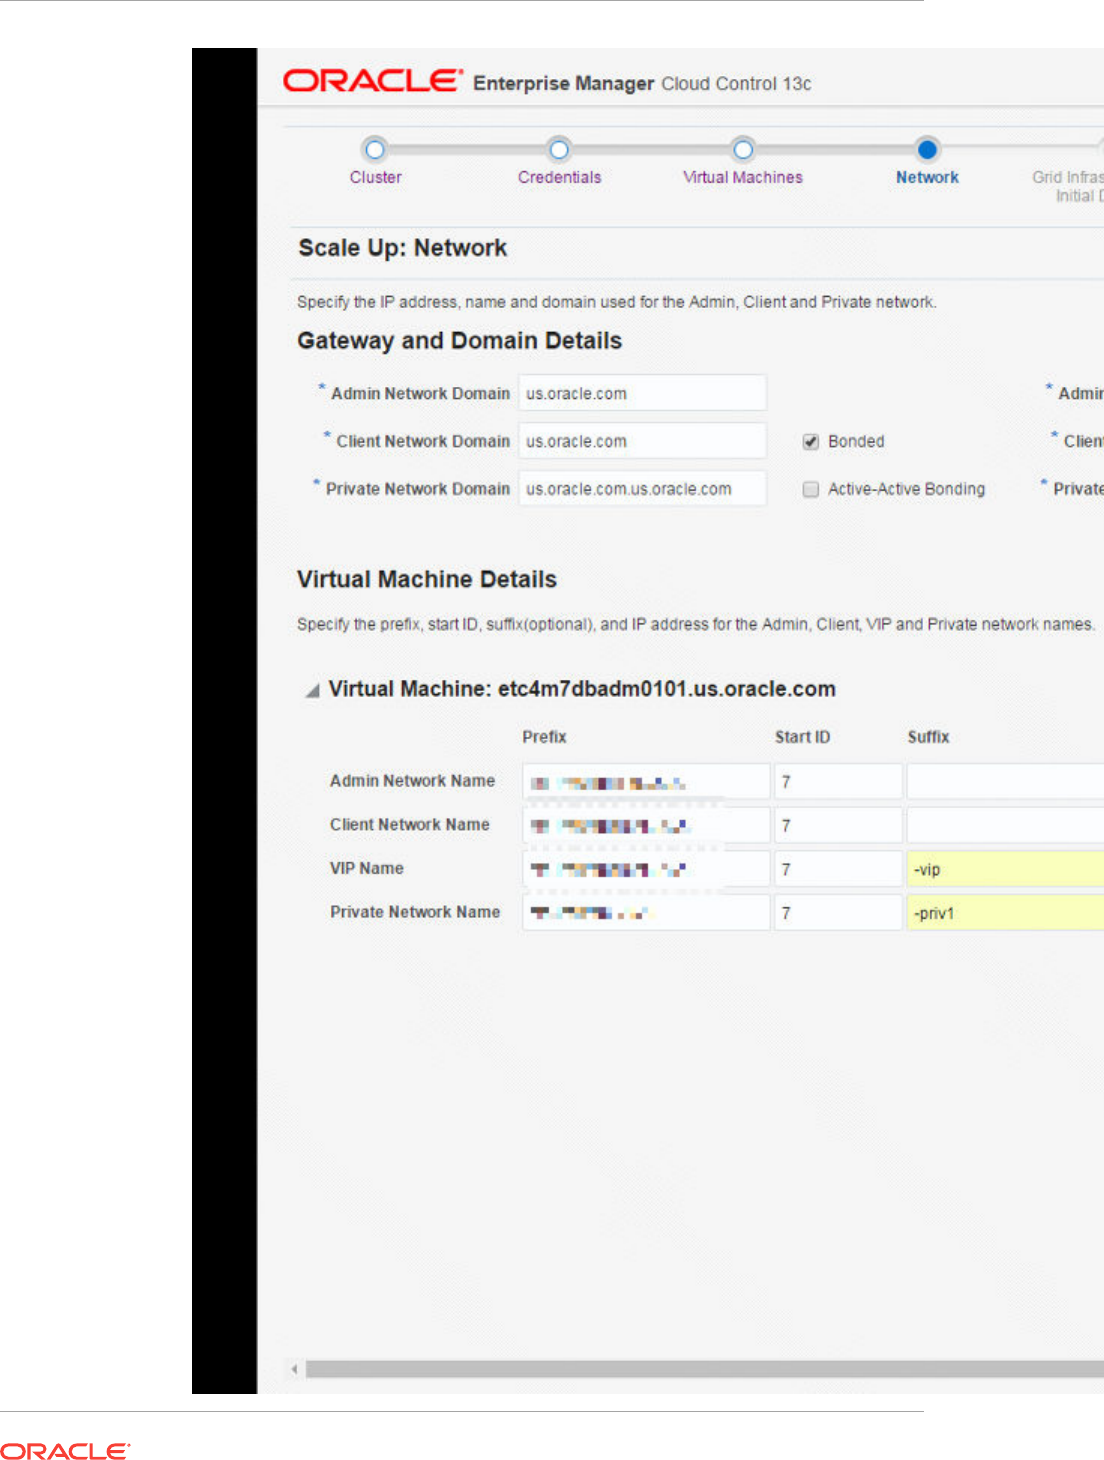The height and width of the screenshot is (1460, 1104).
Task: Click the Credentials step circle icon
Action: 559,150
